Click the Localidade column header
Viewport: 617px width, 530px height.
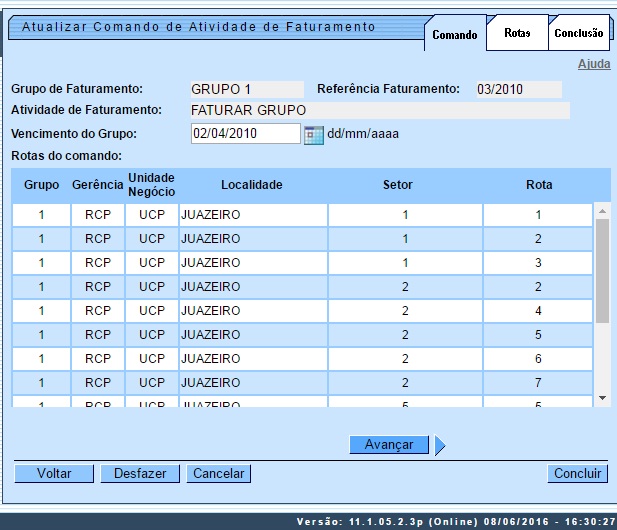click(x=252, y=185)
